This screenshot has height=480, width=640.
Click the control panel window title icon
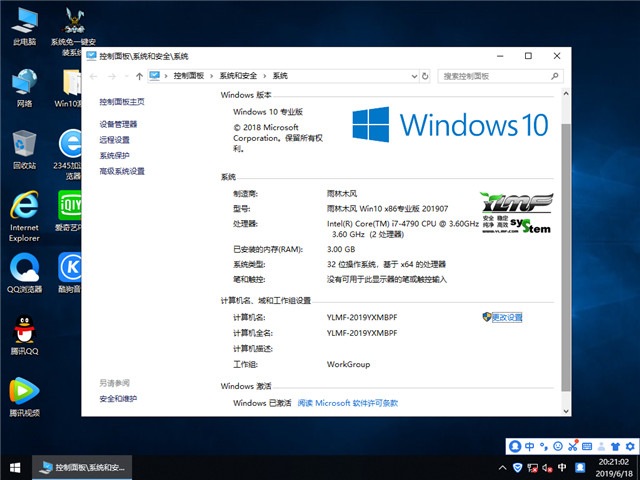click(x=91, y=56)
